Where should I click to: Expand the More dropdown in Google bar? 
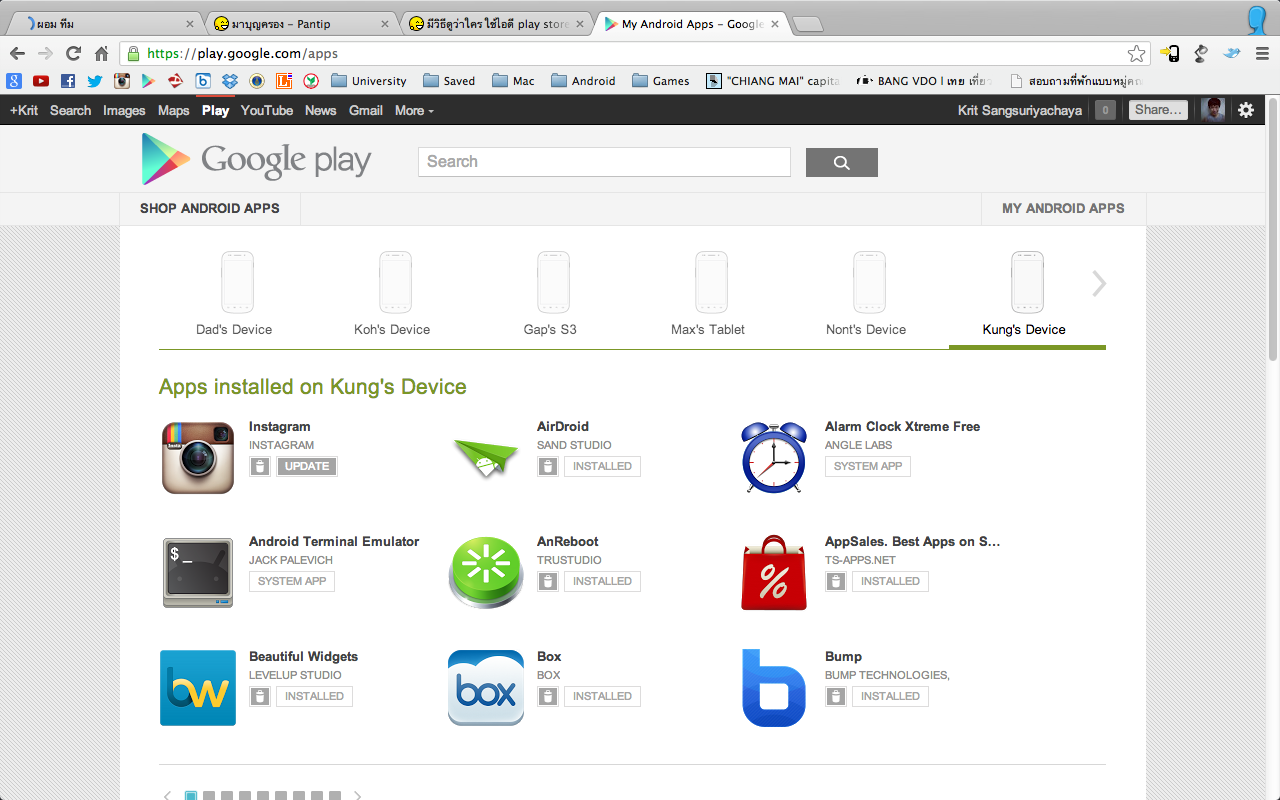[x=414, y=110]
